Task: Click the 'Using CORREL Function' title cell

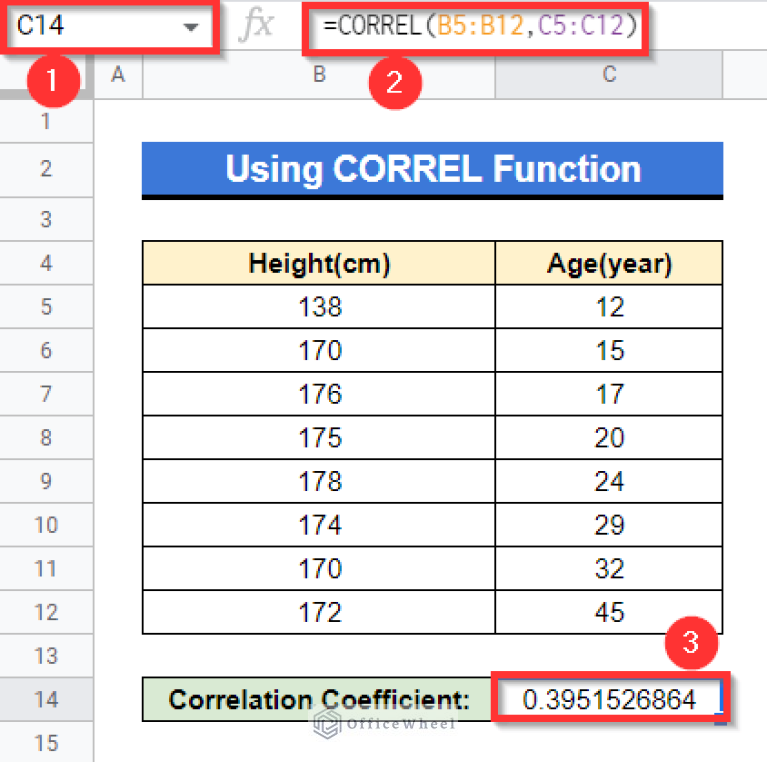Action: tap(432, 170)
